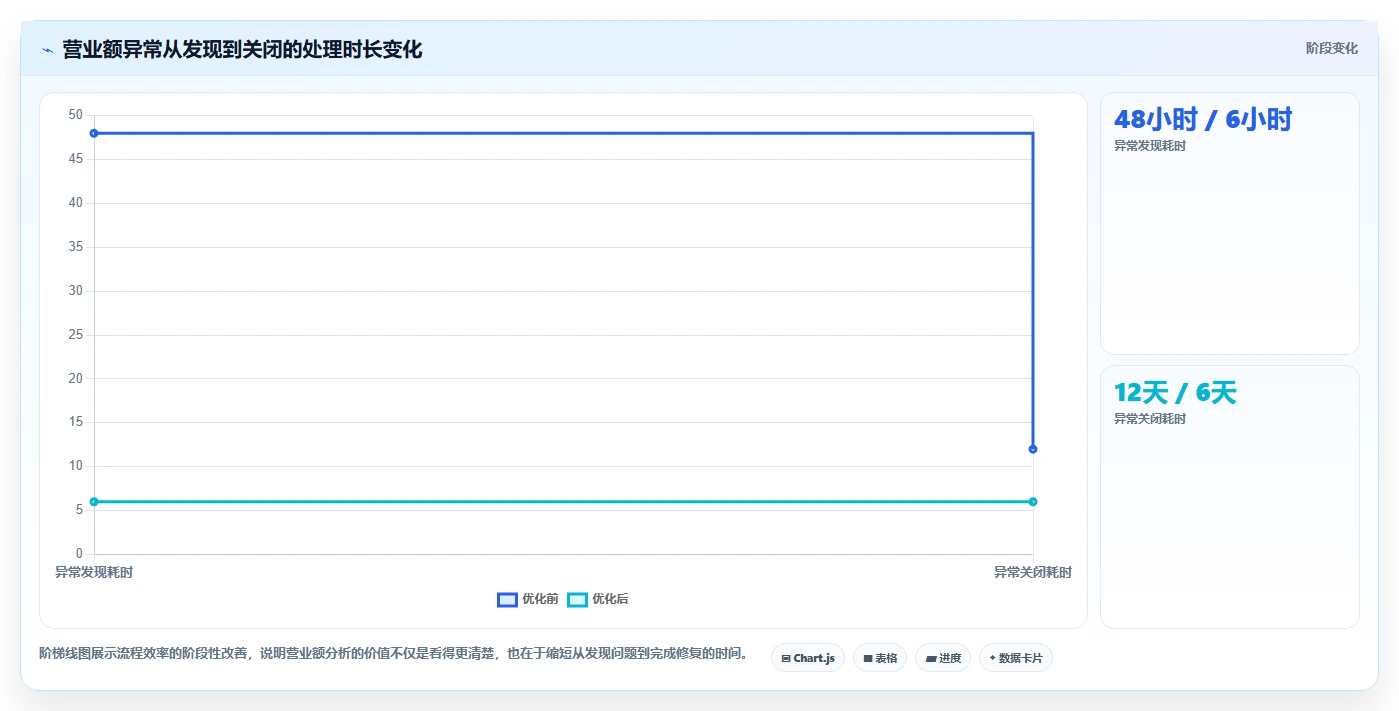Click the 12天 / 6天 value

1175,393
